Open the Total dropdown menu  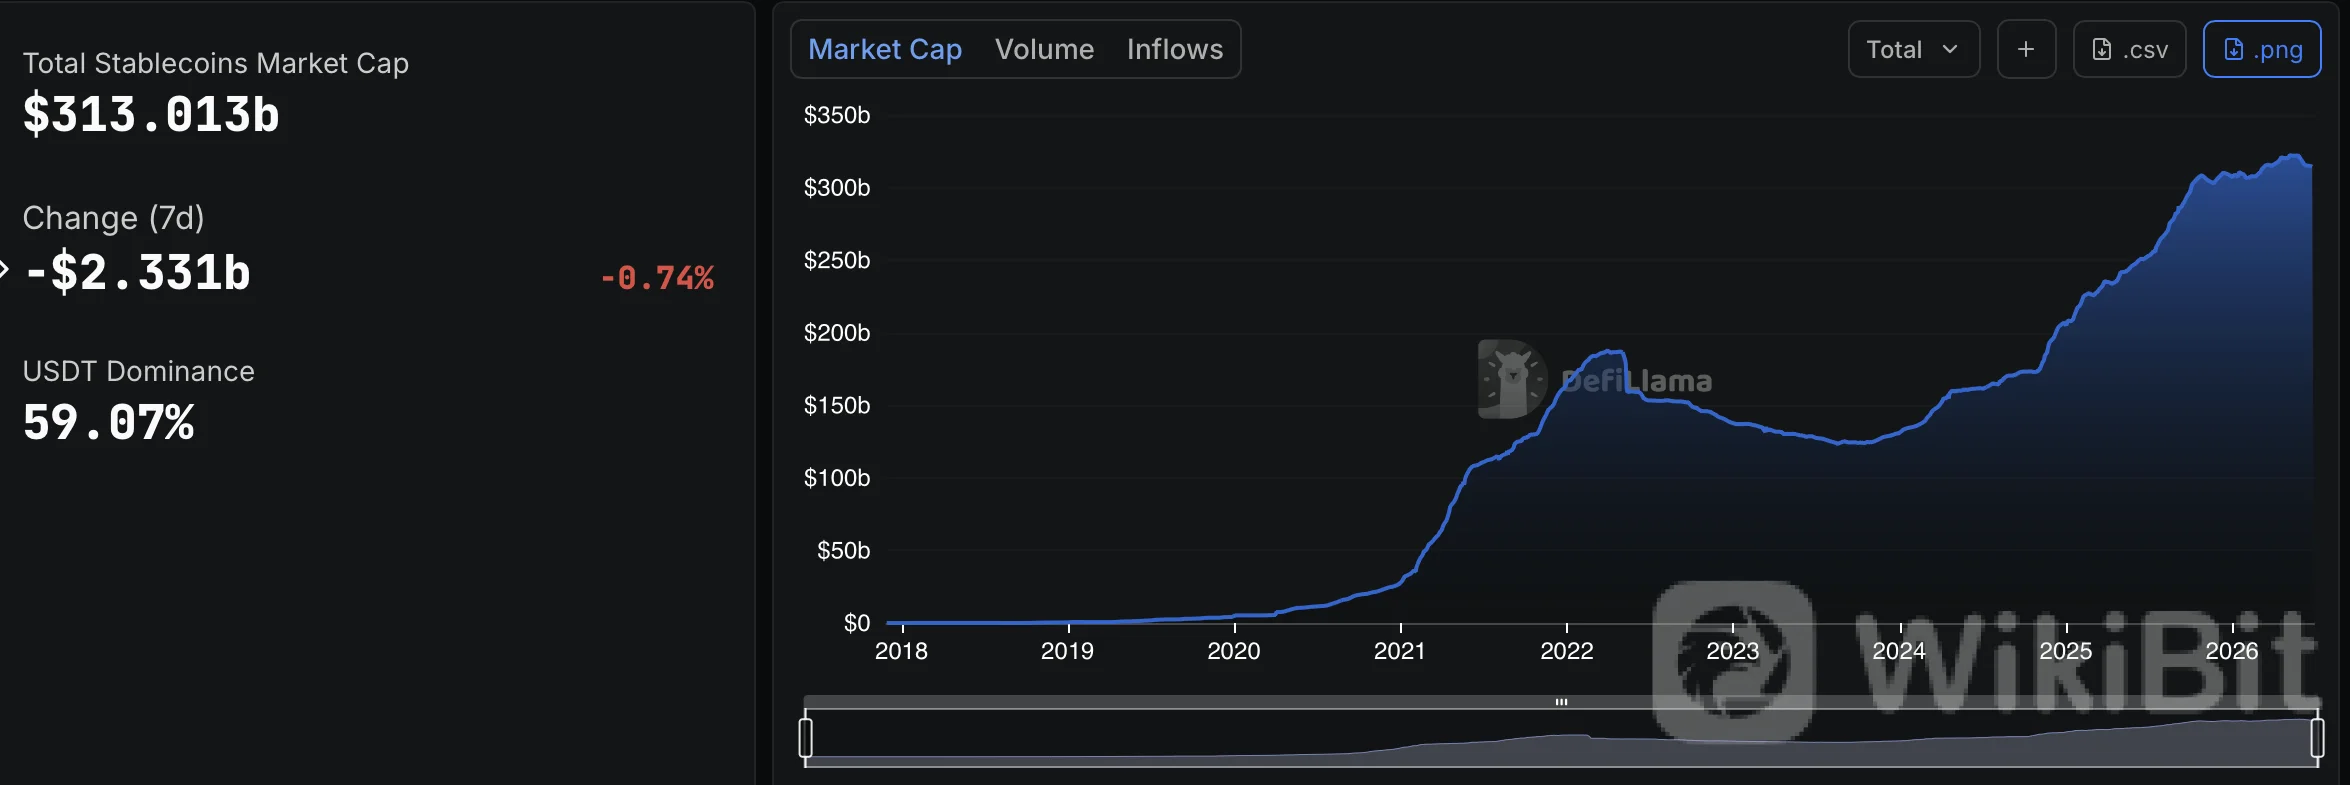click(x=1913, y=49)
